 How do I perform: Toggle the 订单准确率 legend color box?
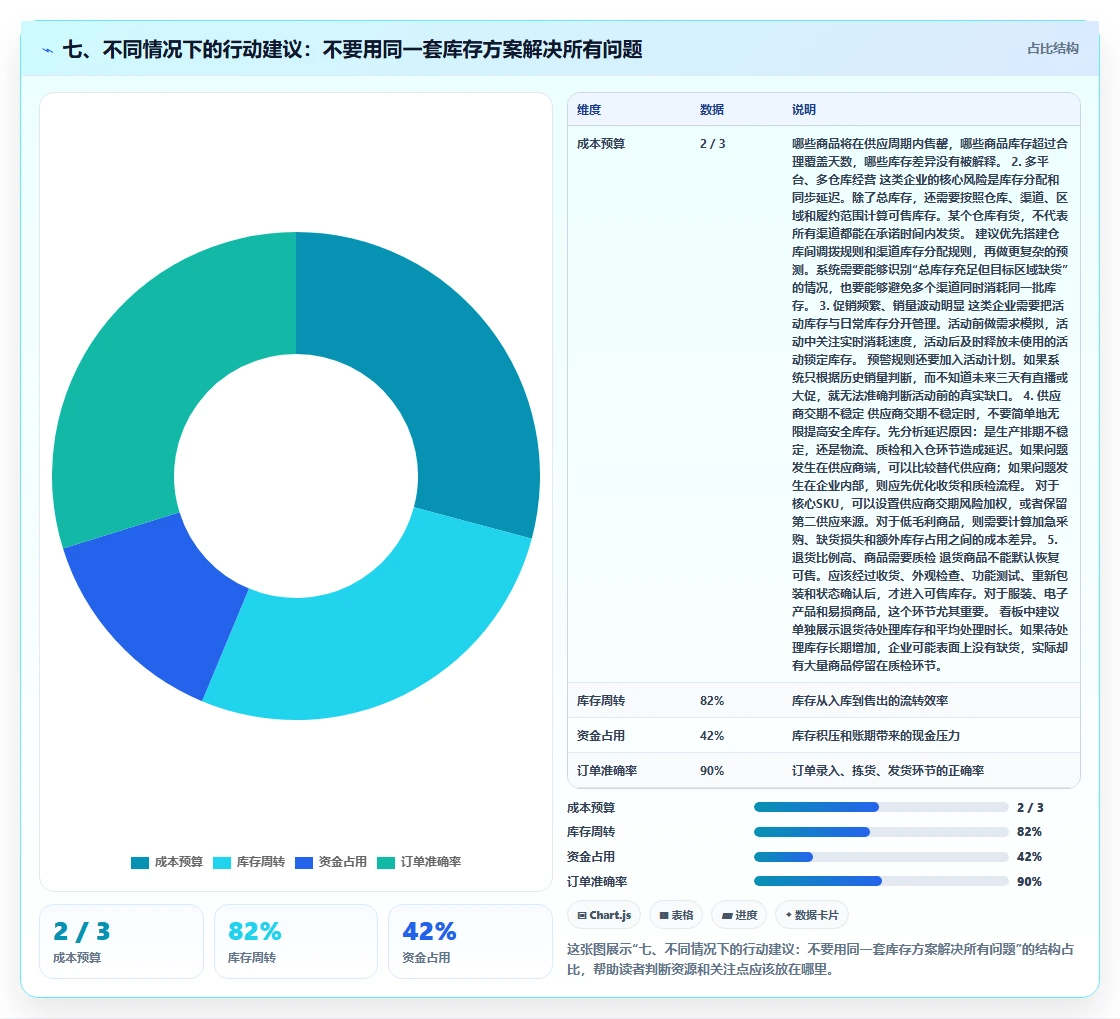[x=386, y=863]
